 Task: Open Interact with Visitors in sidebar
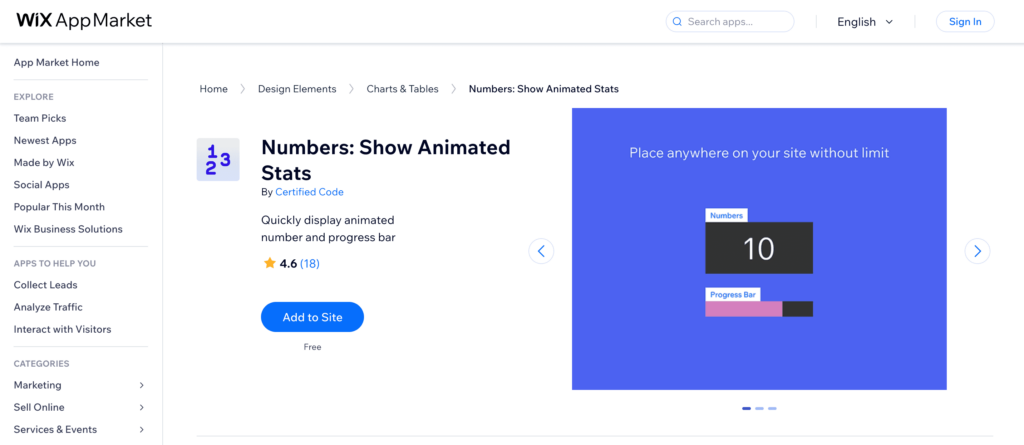click(x=62, y=329)
